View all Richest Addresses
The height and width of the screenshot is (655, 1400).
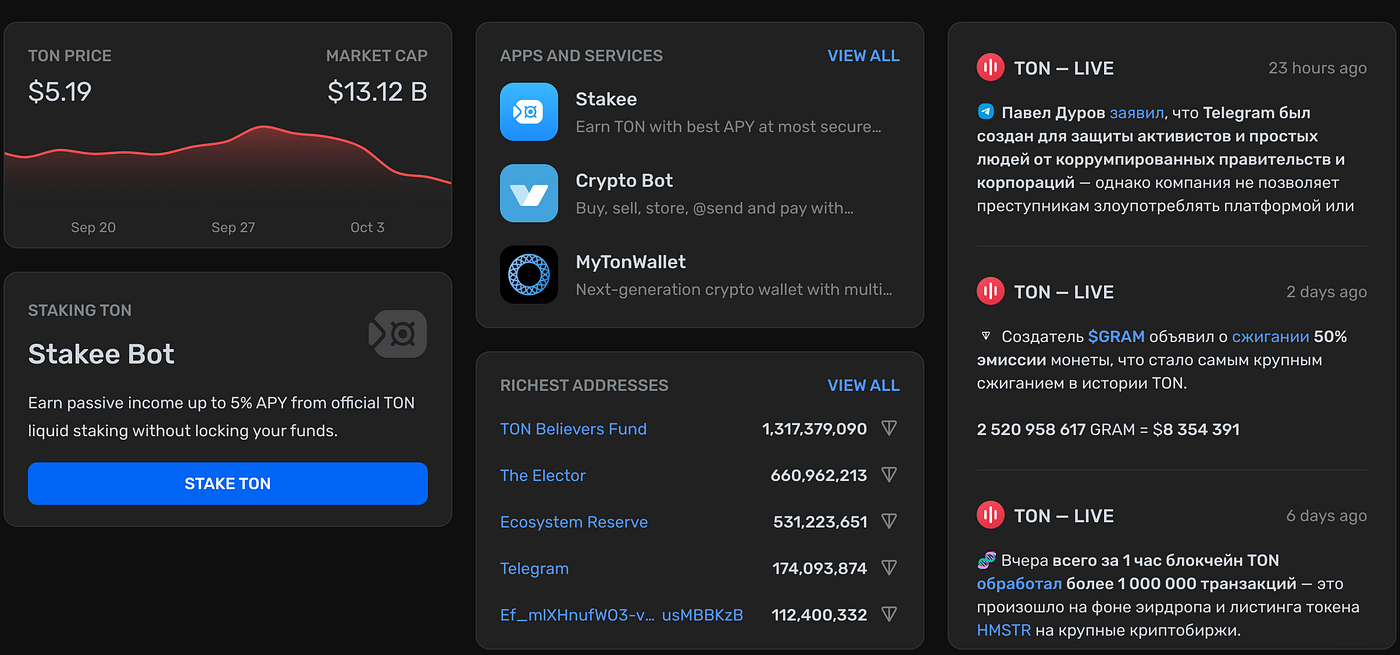point(864,385)
